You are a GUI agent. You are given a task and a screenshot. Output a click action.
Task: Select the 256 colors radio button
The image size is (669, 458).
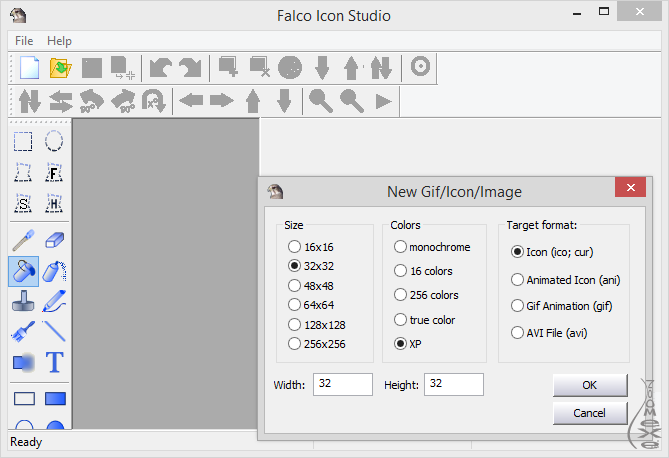401,295
